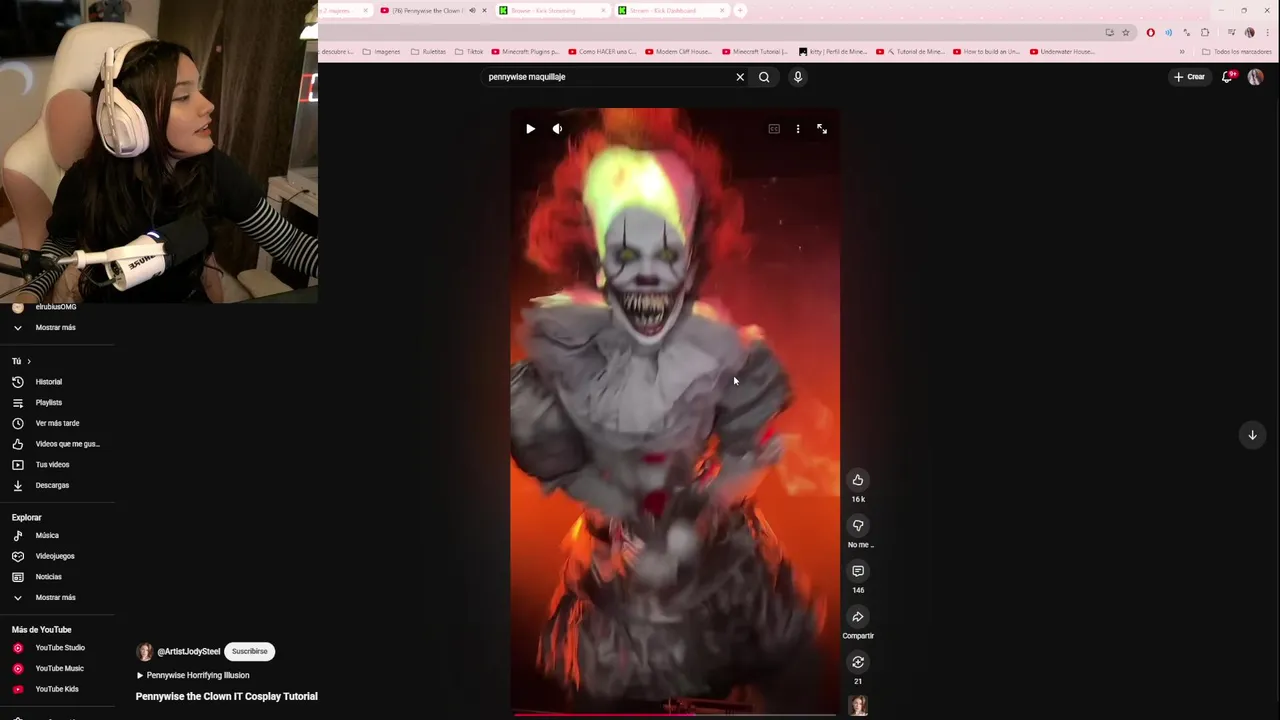This screenshot has width=1280, height=720.
Task: Bookmark this page with the star
Action: pos(1126,32)
